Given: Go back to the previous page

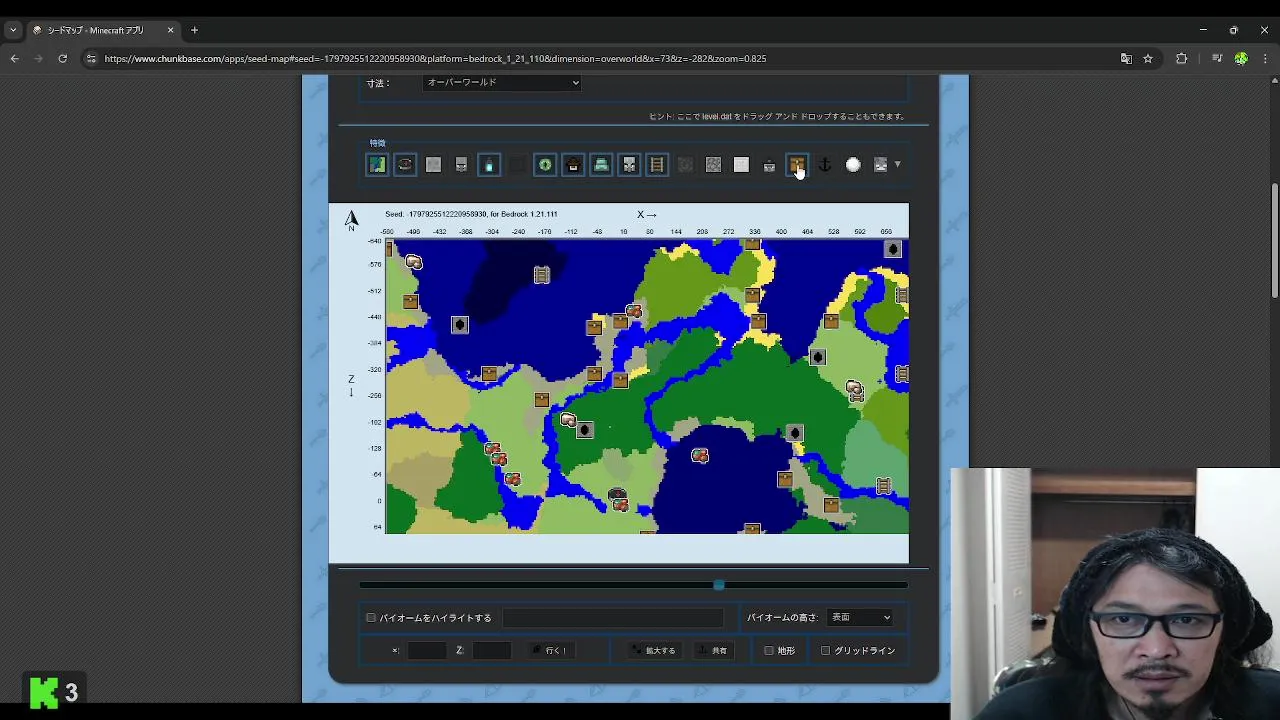Looking at the screenshot, I should point(14,59).
